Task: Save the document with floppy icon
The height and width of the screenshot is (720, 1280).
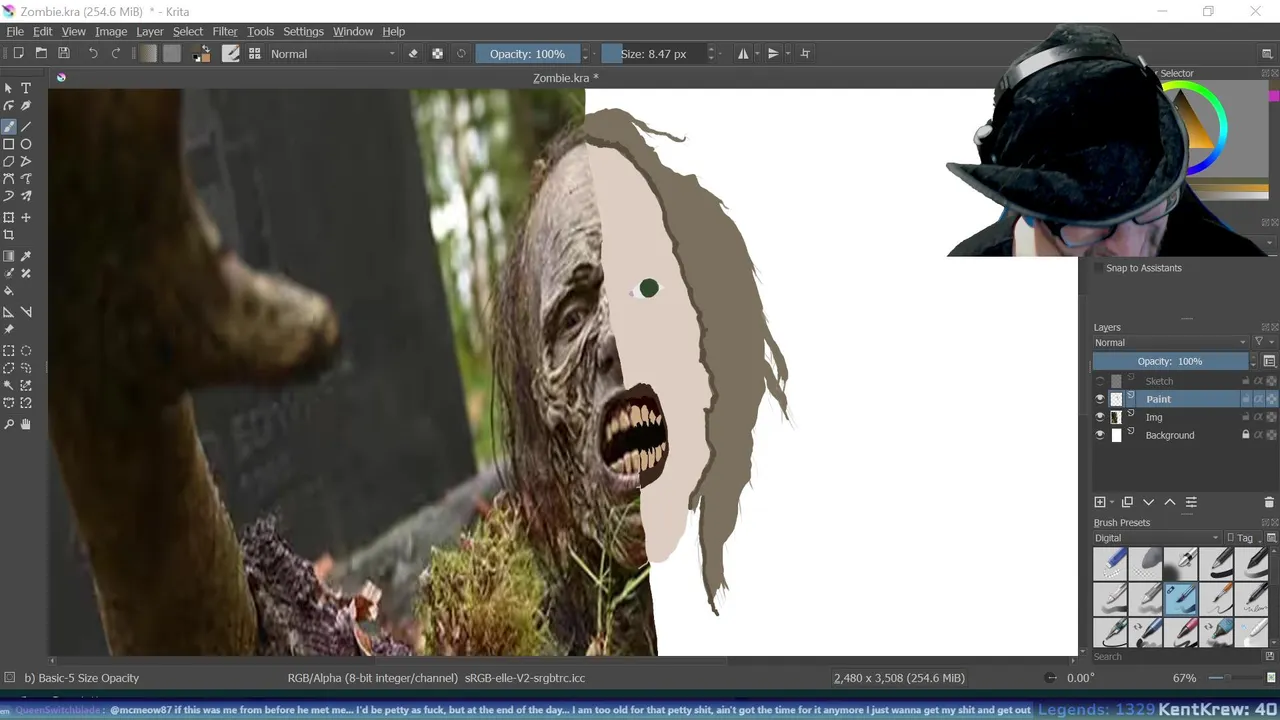Action: pyautogui.click(x=64, y=53)
